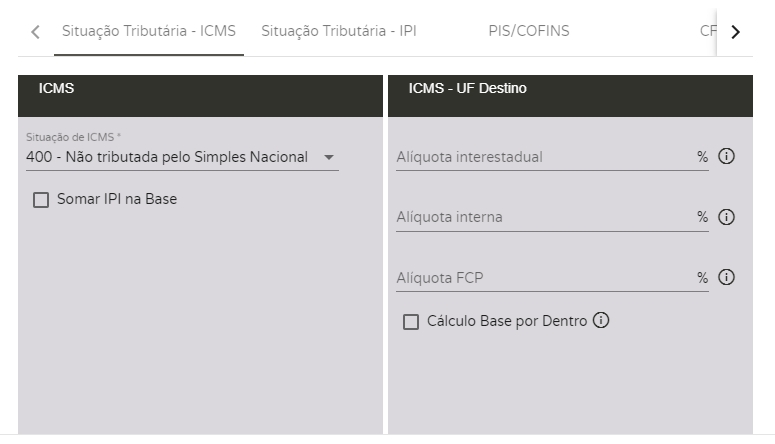Click the Situação de ICMS dropdown arrow
The image size is (775, 444).
coord(328,157)
